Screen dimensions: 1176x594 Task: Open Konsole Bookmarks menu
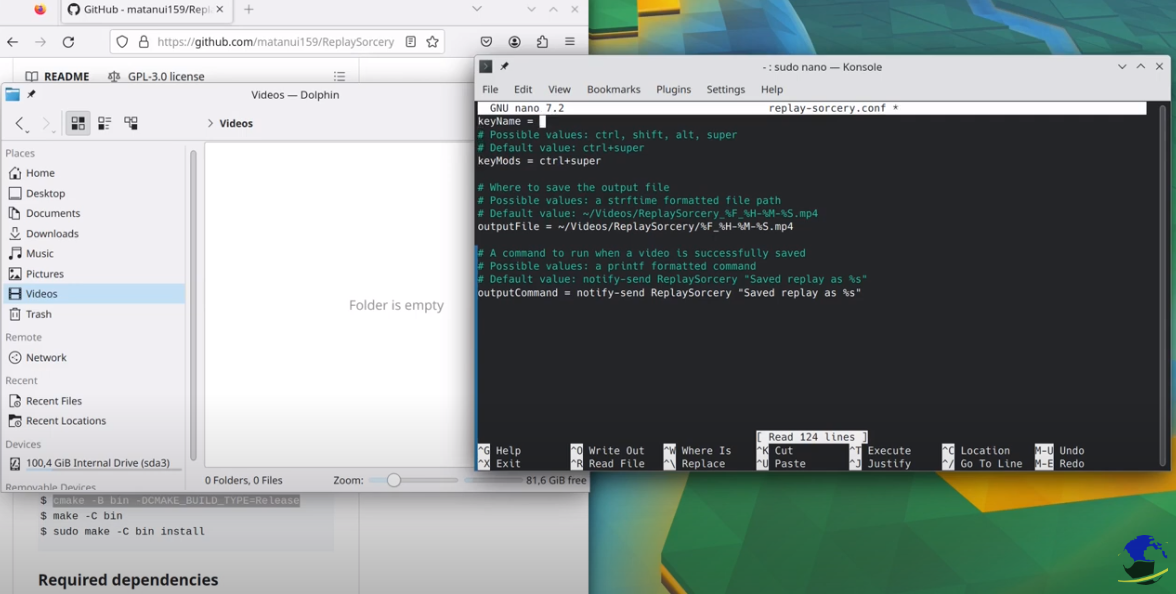613,89
